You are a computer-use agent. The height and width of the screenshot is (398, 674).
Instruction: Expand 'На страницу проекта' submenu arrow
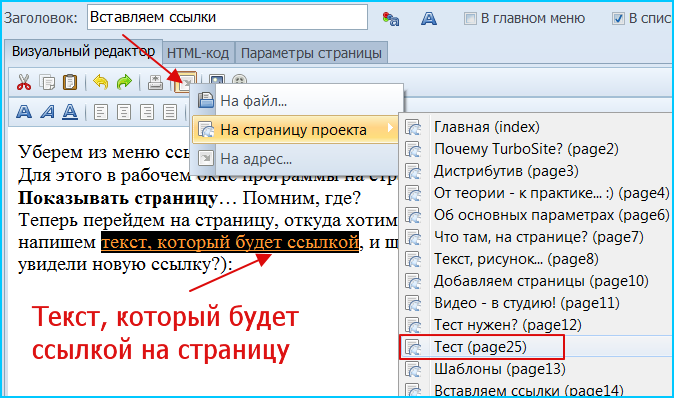390,128
